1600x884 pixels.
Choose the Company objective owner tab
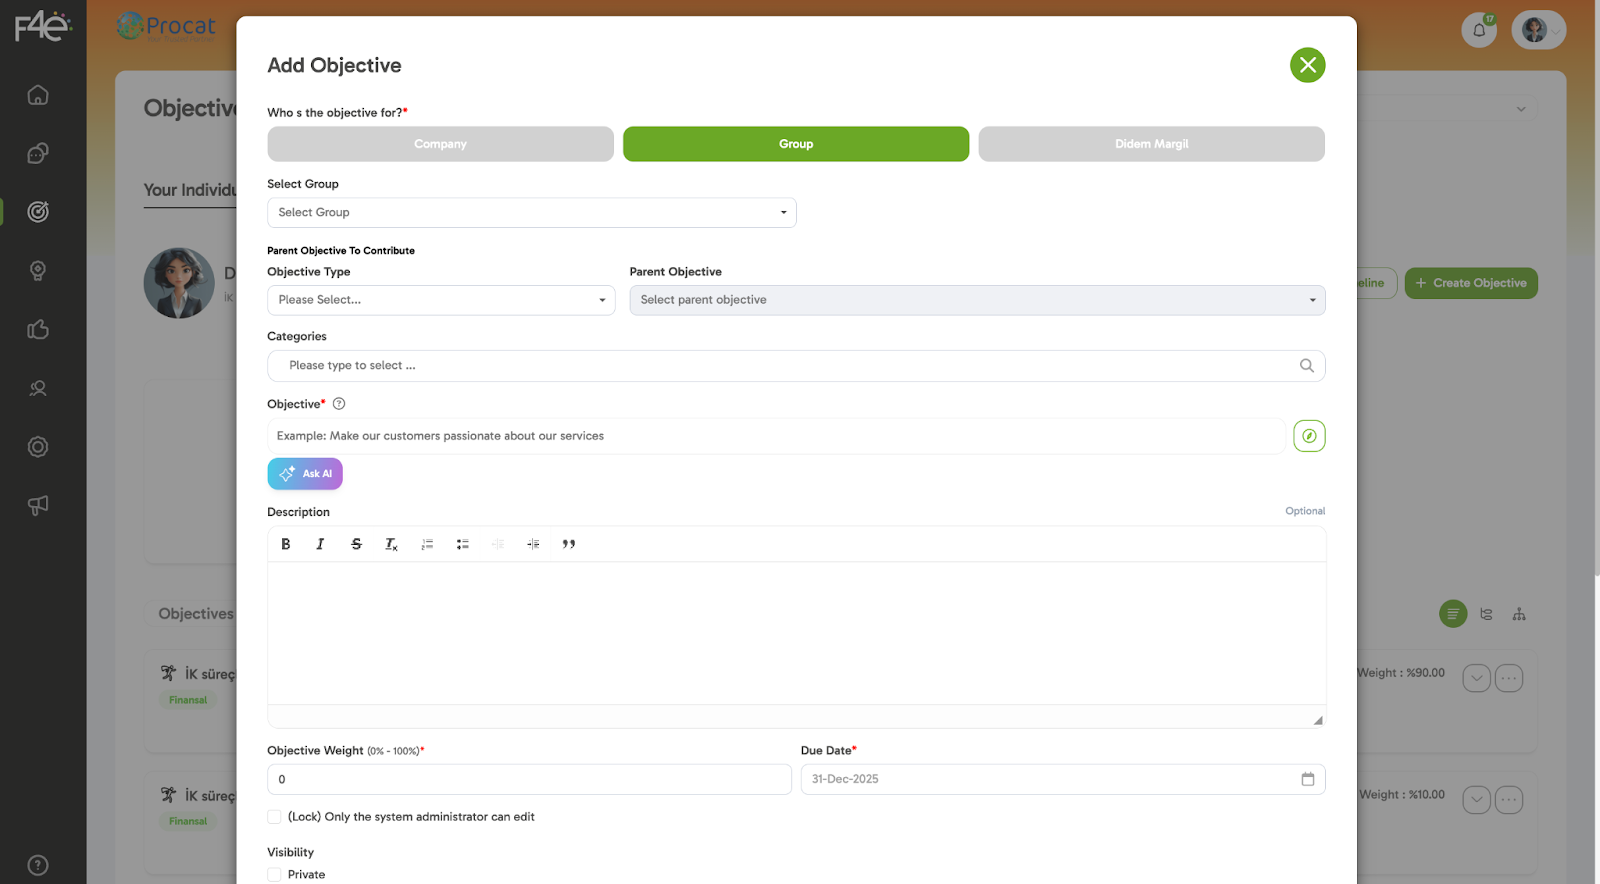440,144
